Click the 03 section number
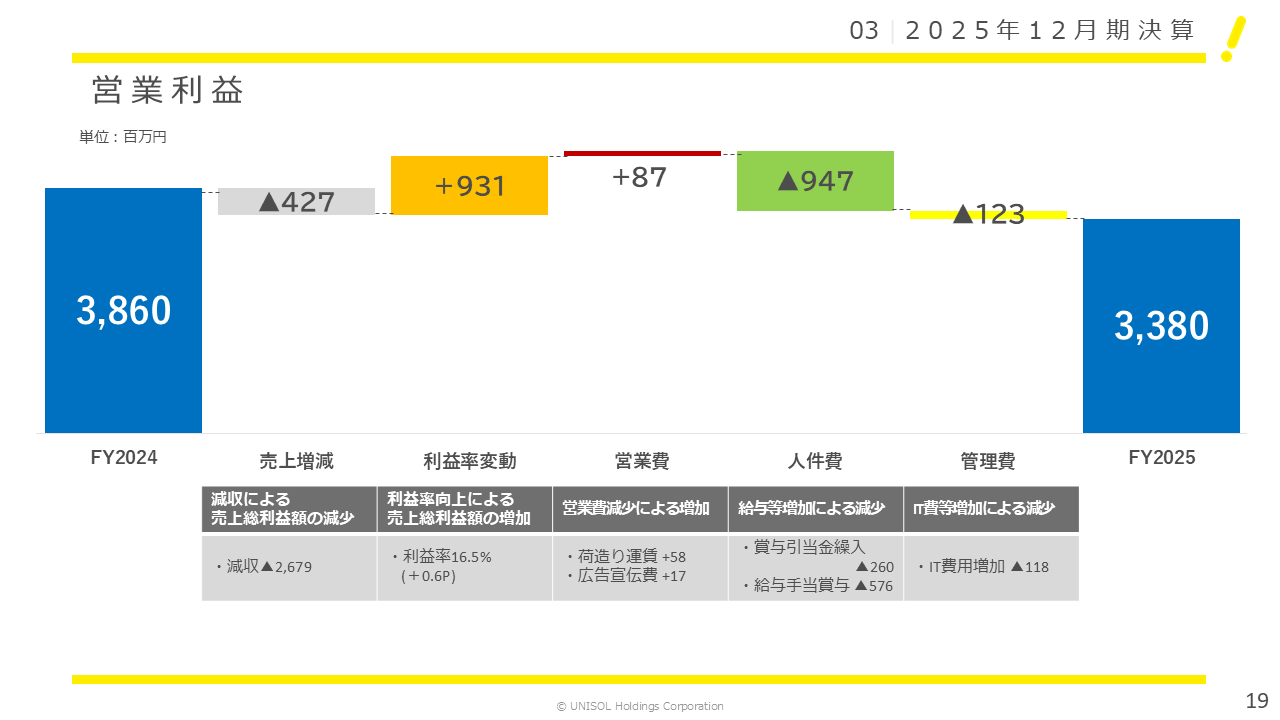This screenshot has width=1280, height=720. pyautogui.click(x=863, y=31)
